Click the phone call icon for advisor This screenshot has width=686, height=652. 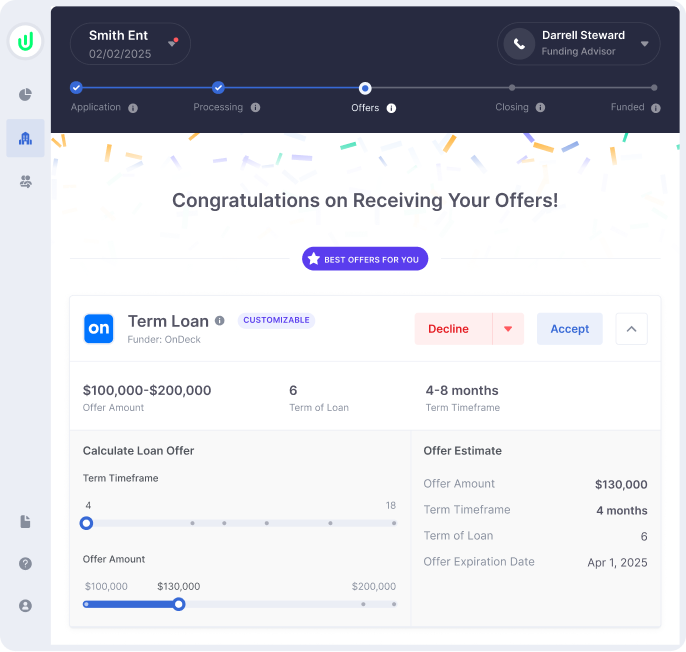519,44
